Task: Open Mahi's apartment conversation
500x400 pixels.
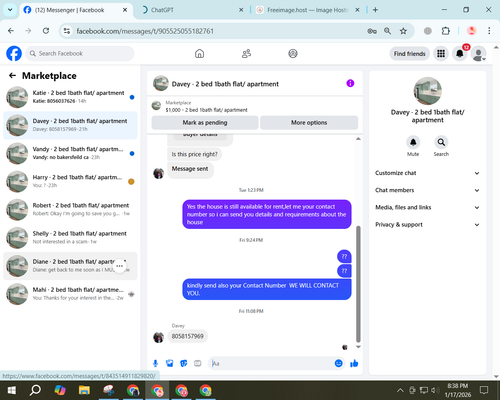Action: [70, 294]
